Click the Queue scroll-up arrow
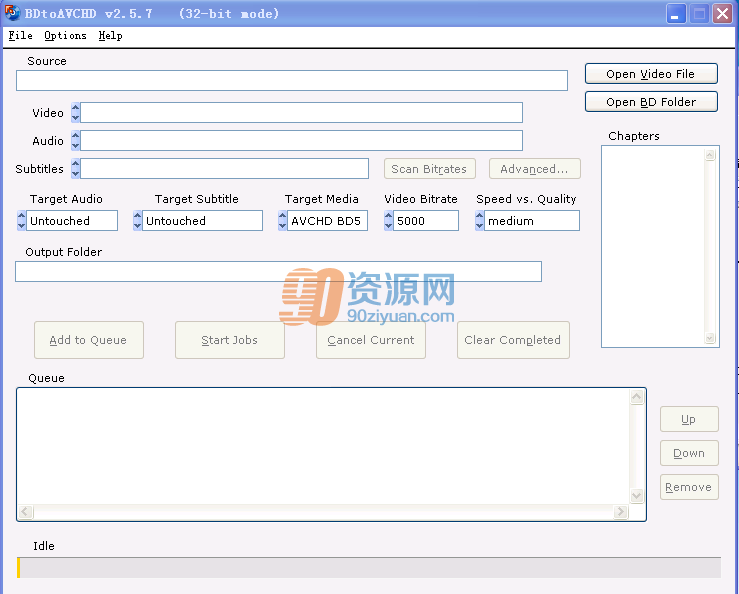Screen dimensions: 739x594 [x=637, y=397]
